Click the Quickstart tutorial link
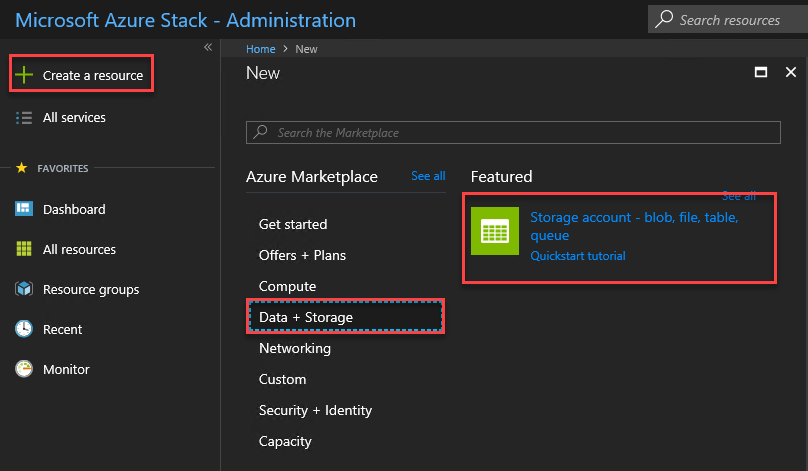Viewport: 808px width, 471px height. [x=578, y=256]
